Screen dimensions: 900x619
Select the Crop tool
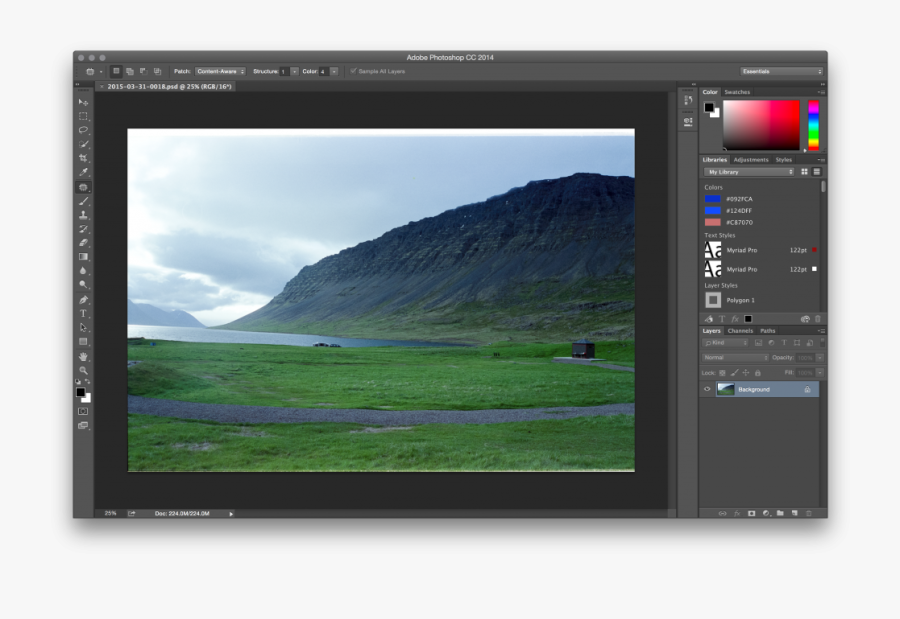[84, 158]
